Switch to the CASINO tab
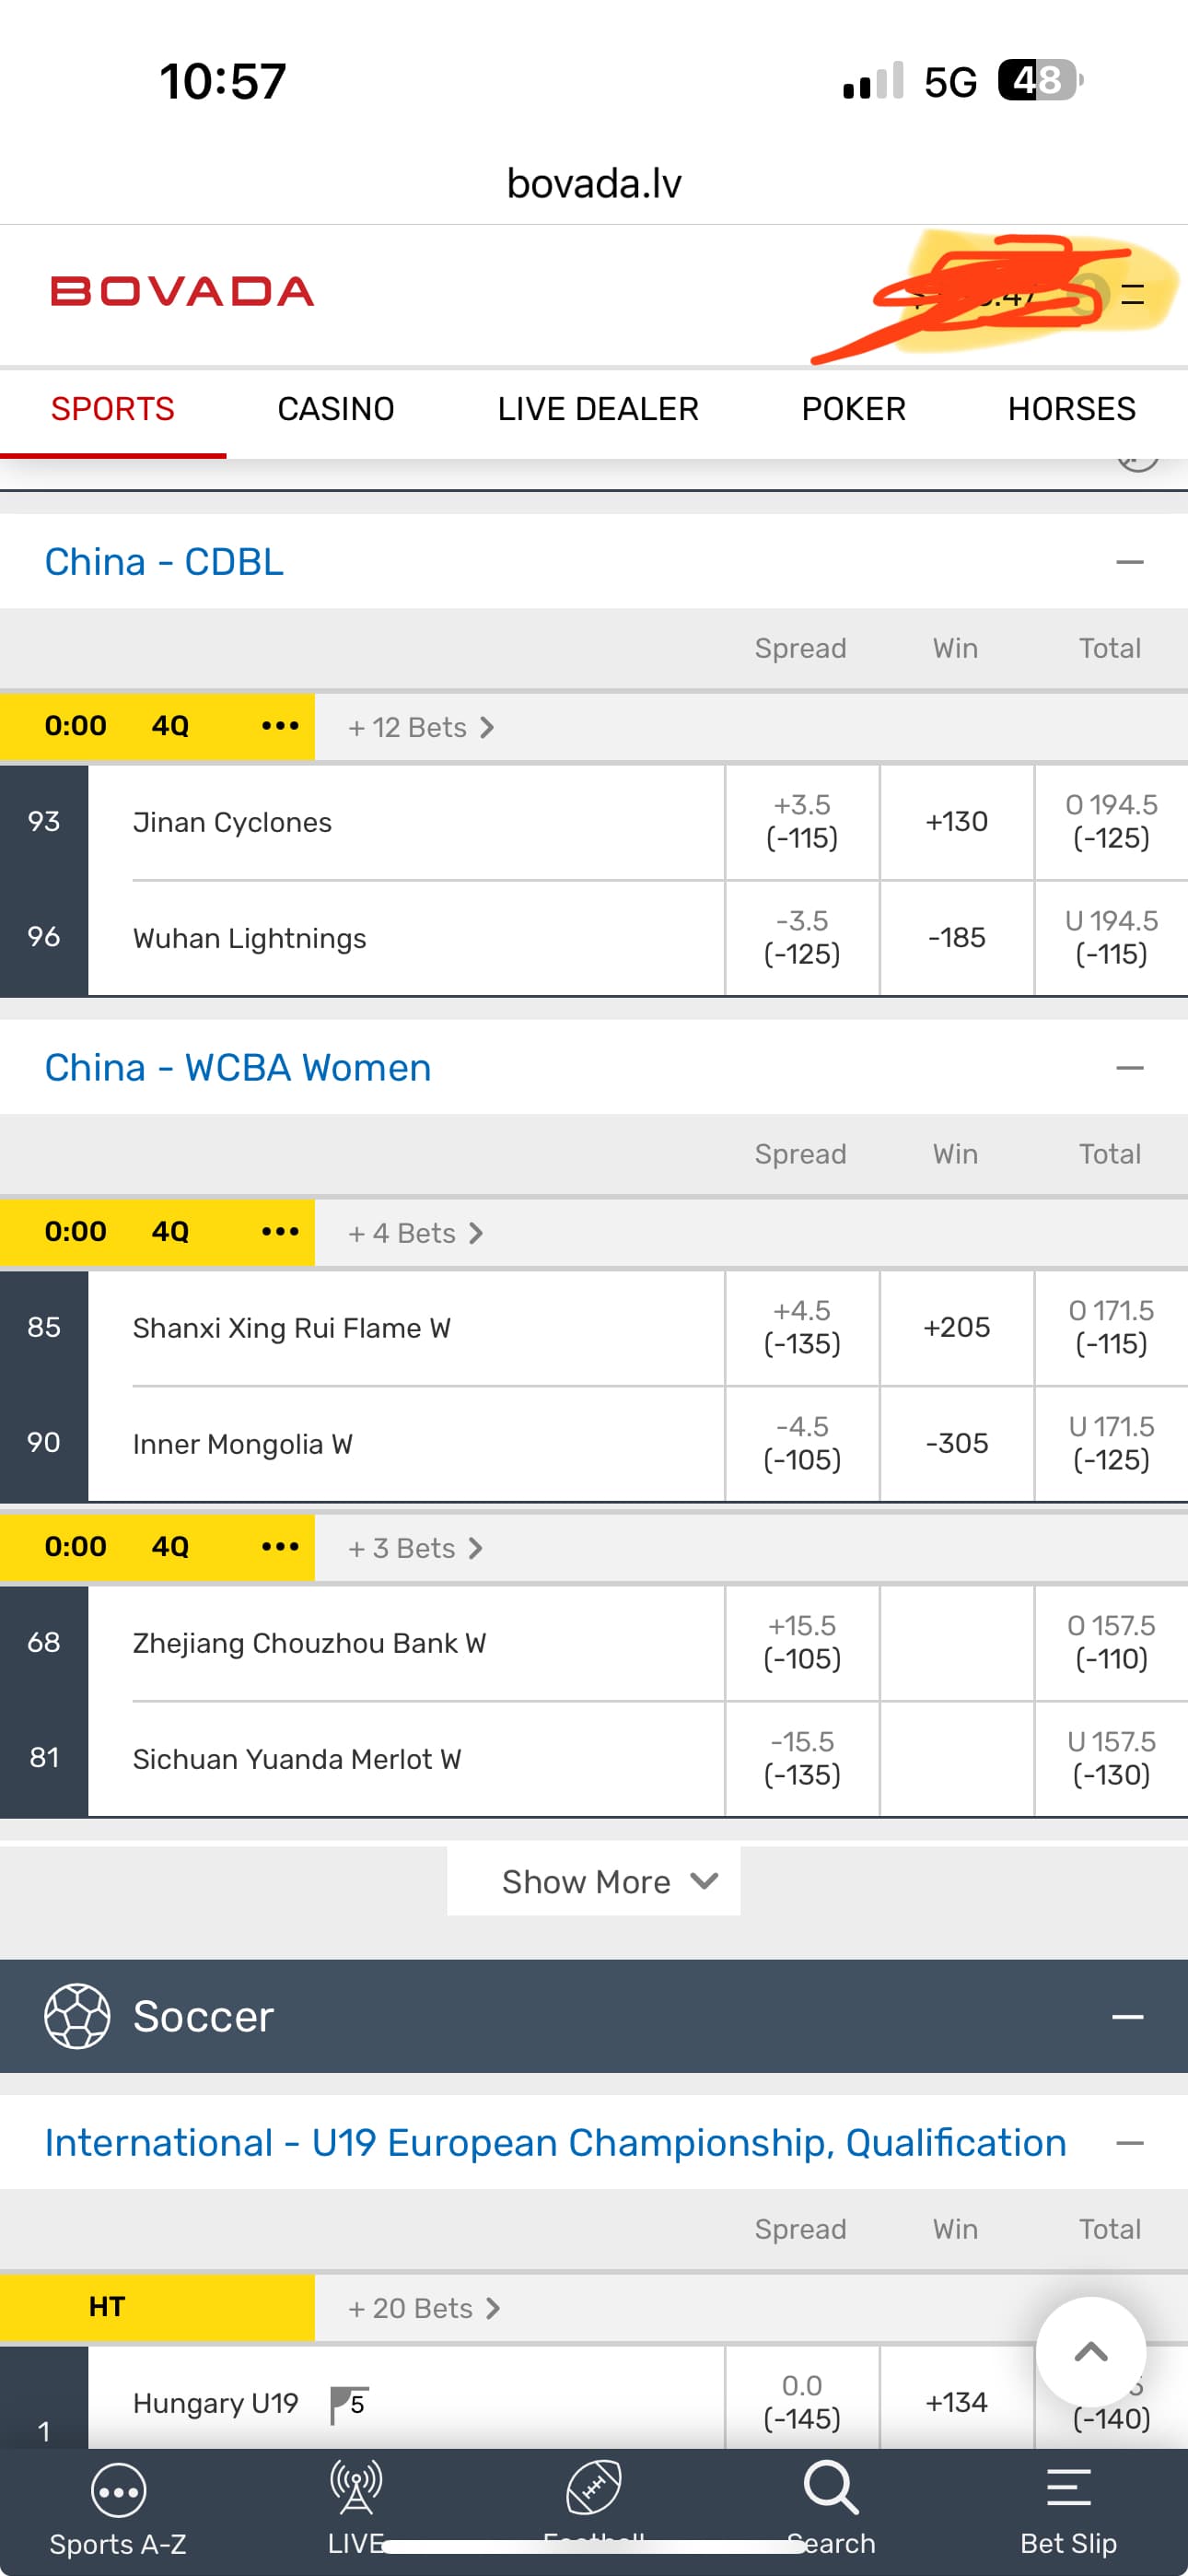Screen dimensions: 1188x2576 tap(336, 409)
